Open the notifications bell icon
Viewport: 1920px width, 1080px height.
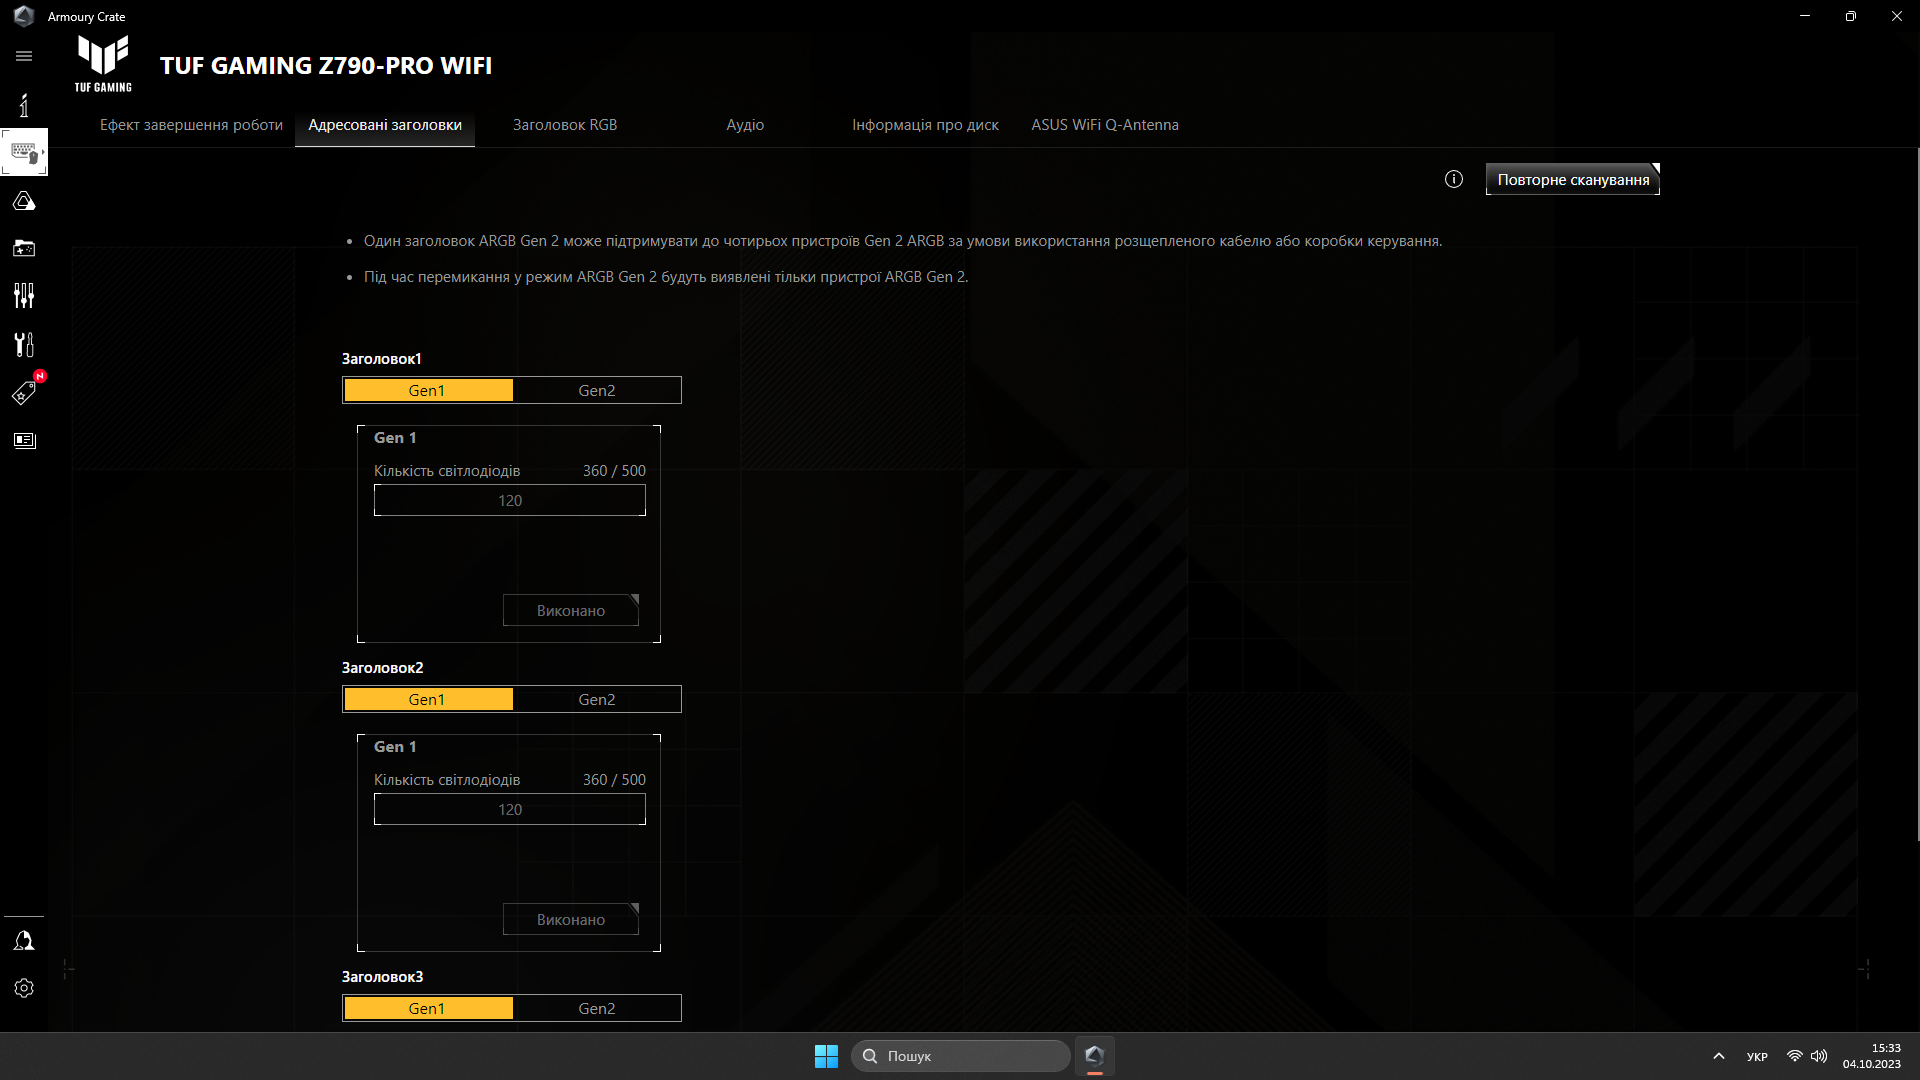tap(24, 941)
